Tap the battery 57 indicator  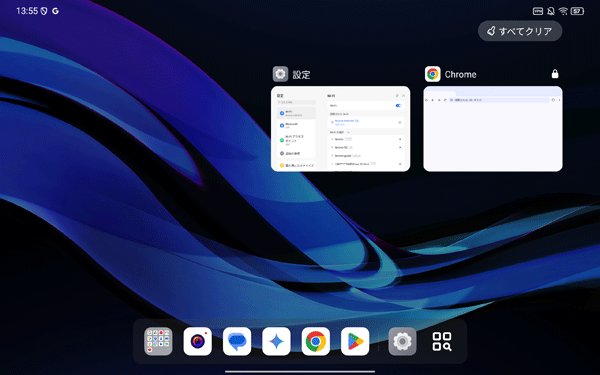point(577,11)
